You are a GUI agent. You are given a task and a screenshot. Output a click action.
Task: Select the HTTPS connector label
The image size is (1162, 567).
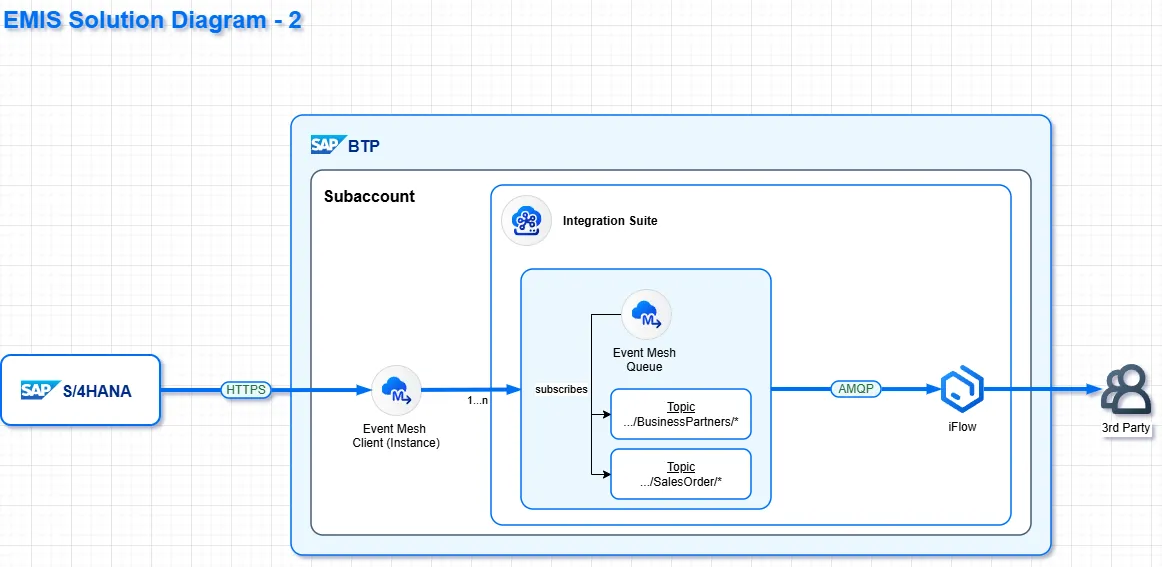[246, 390]
